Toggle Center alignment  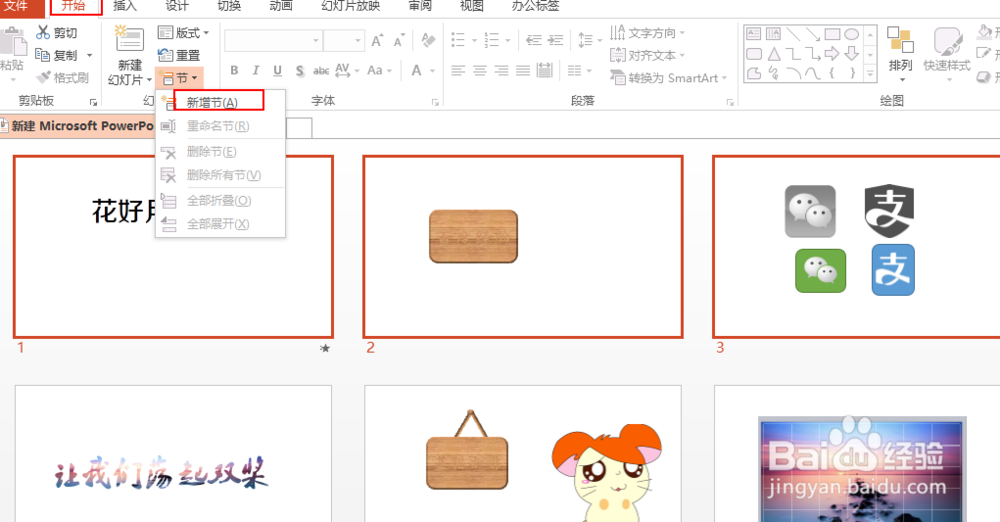click(x=480, y=70)
